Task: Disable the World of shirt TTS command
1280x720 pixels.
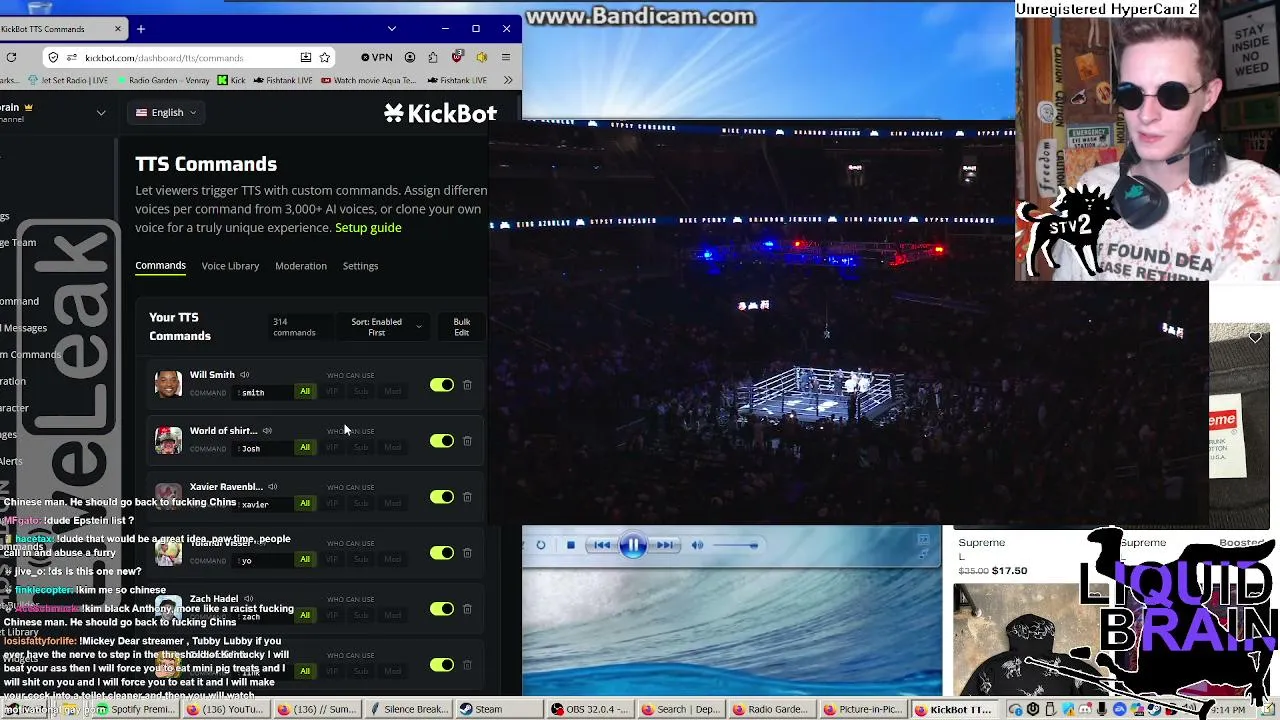Action: coord(442,441)
